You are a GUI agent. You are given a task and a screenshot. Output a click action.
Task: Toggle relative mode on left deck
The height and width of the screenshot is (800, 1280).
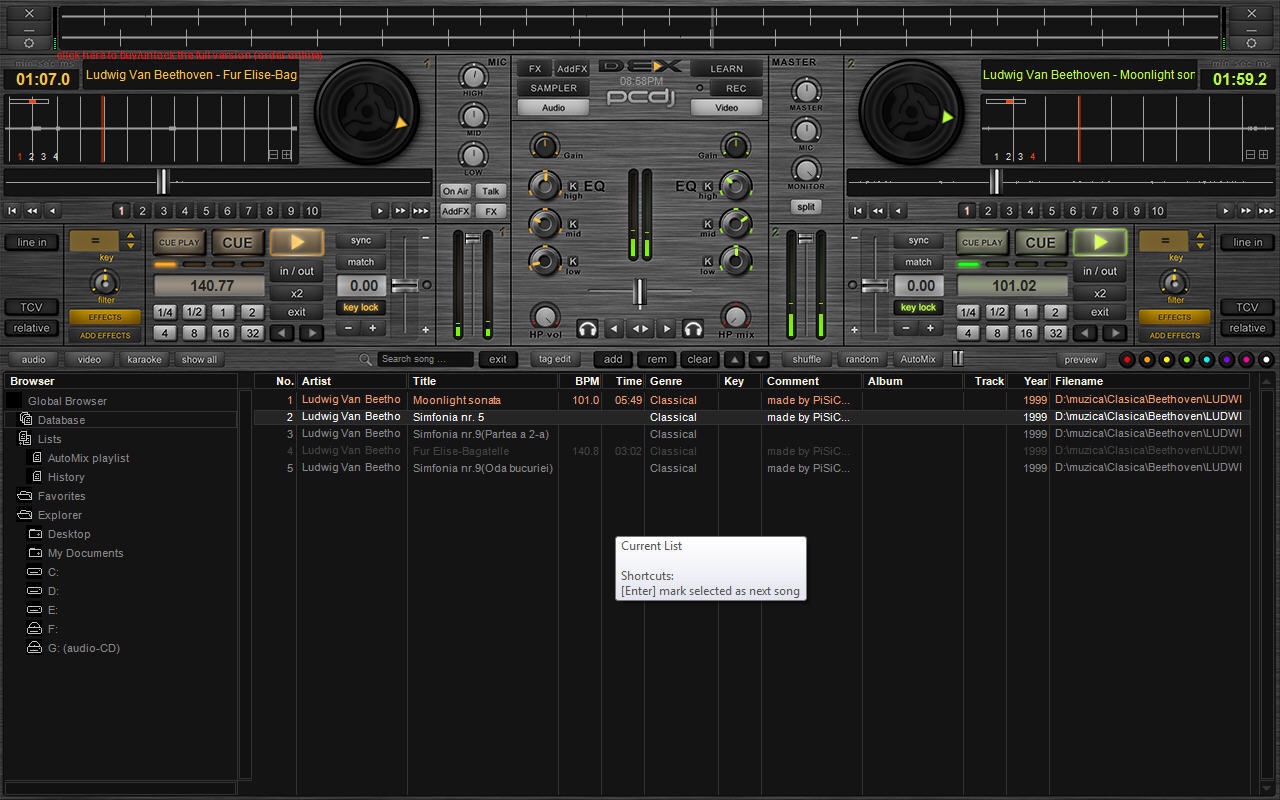[x=32, y=328]
